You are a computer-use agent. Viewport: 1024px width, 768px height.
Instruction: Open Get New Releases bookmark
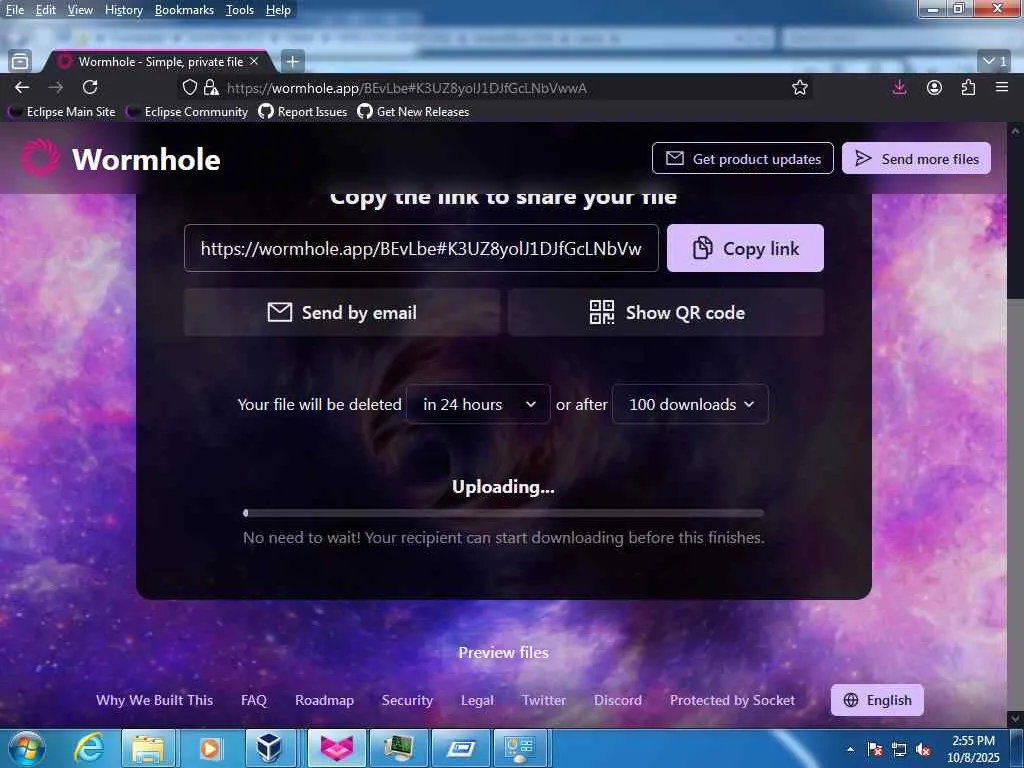413,112
